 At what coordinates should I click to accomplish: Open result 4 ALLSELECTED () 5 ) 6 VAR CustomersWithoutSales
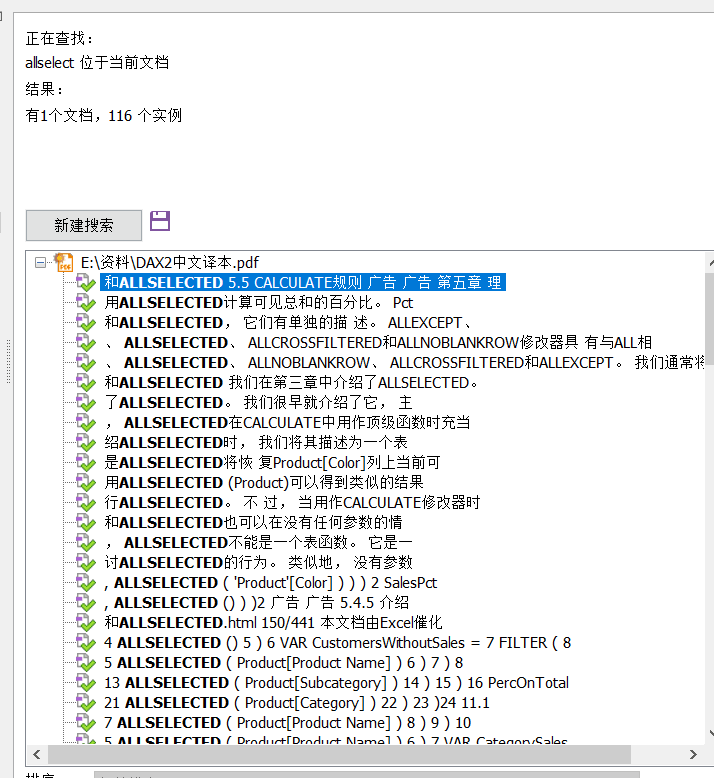[x=338, y=643]
